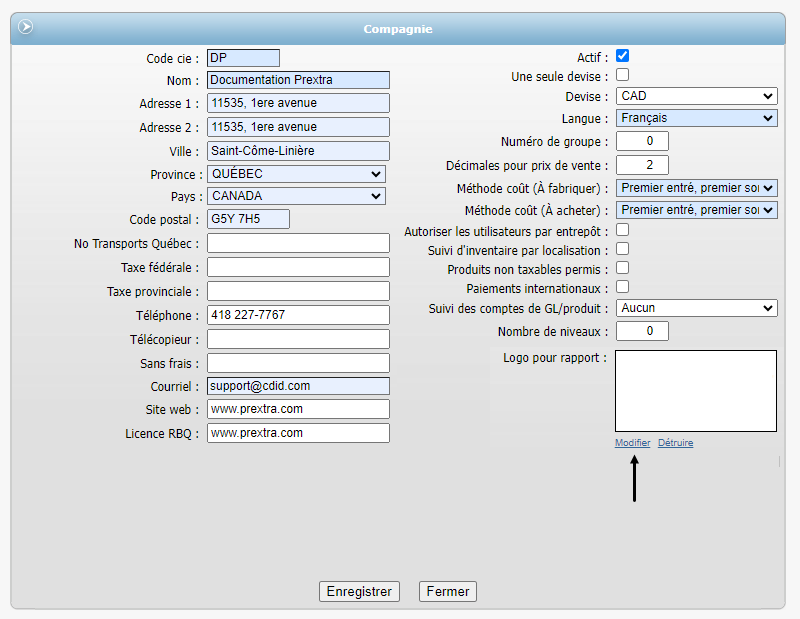
Task: Focus the Code cie field
Action: point(243,58)
